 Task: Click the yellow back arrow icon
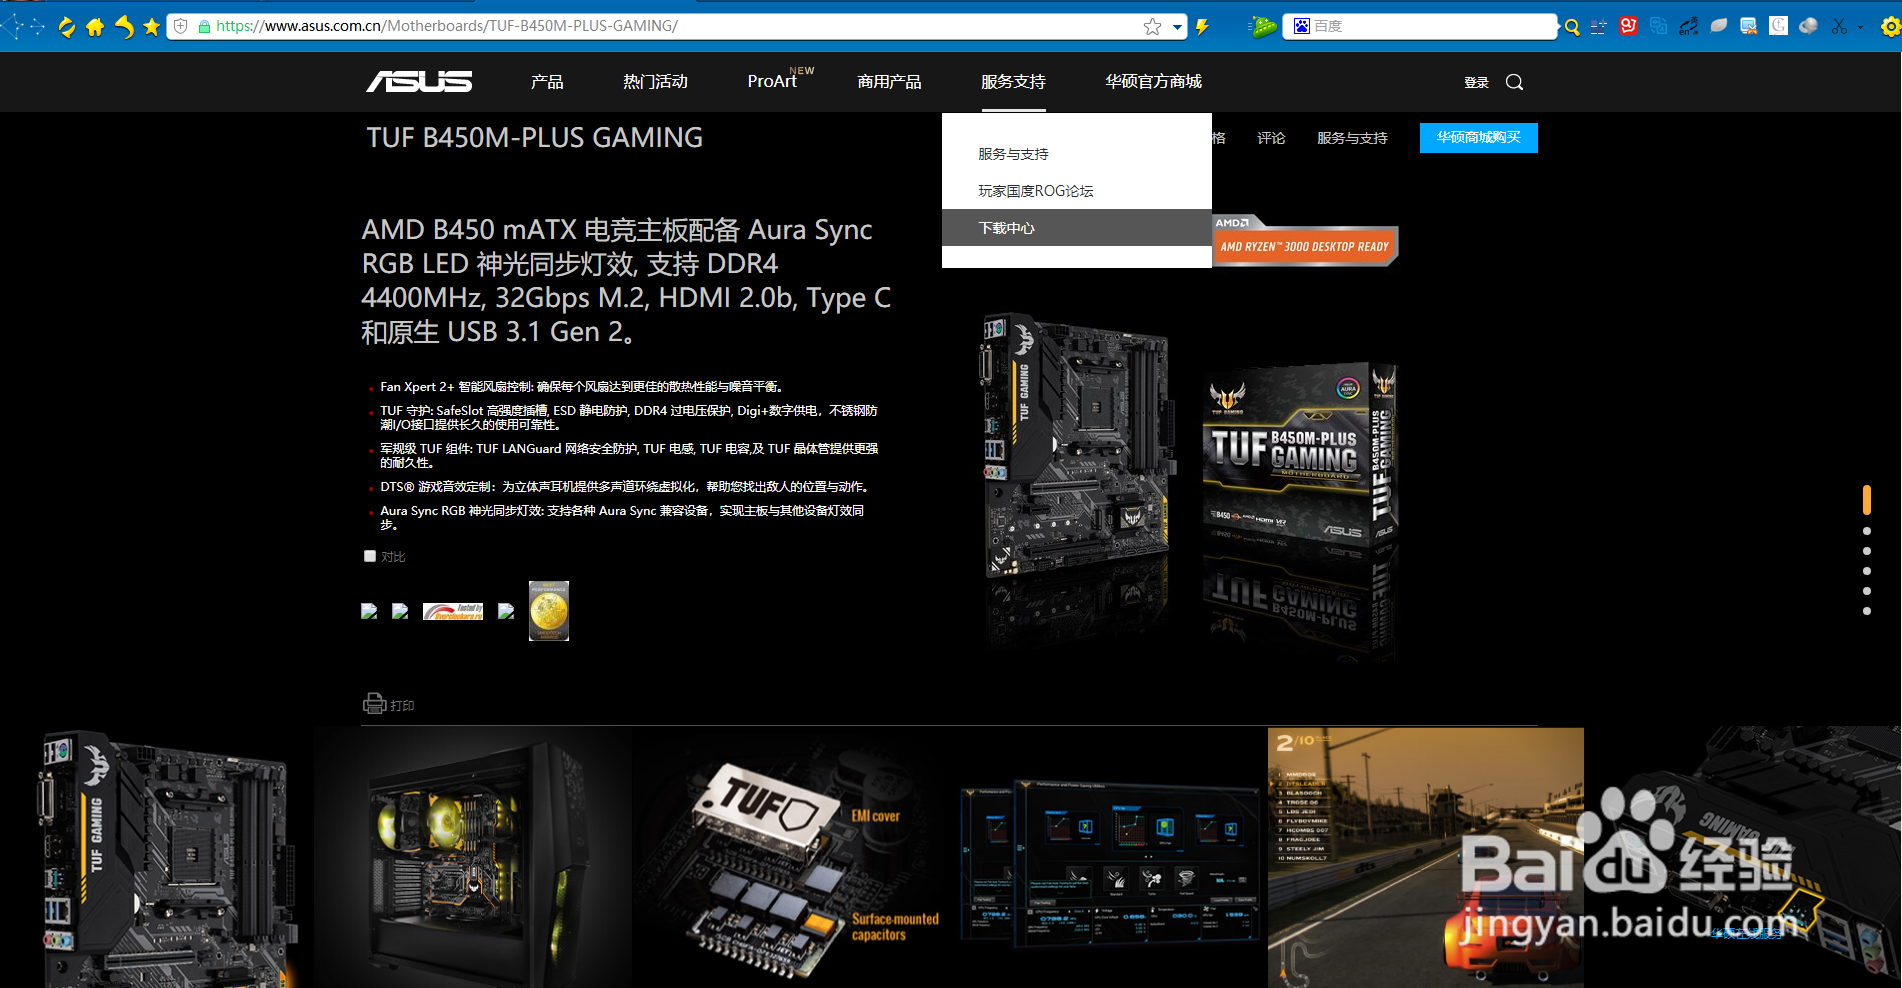tap(124, 27)
